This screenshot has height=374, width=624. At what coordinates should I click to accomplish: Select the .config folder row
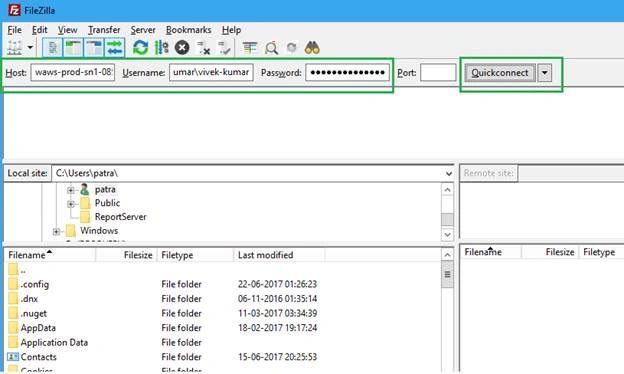coord(223,284)
